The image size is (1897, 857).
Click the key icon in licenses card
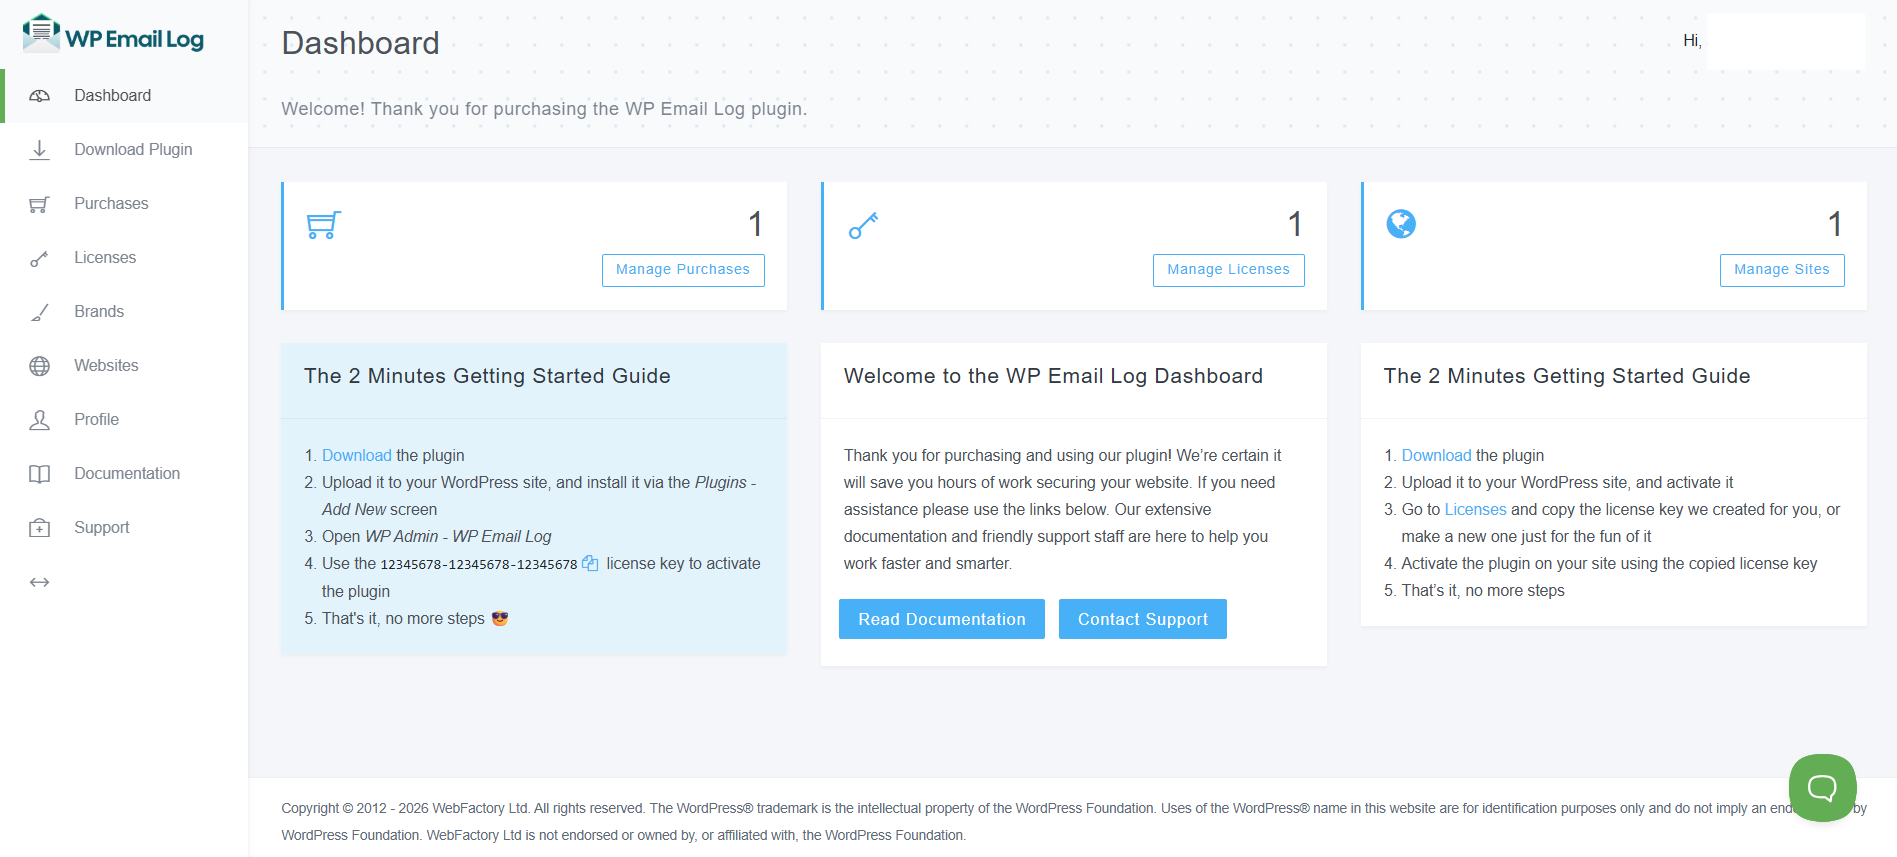[863, 225]
